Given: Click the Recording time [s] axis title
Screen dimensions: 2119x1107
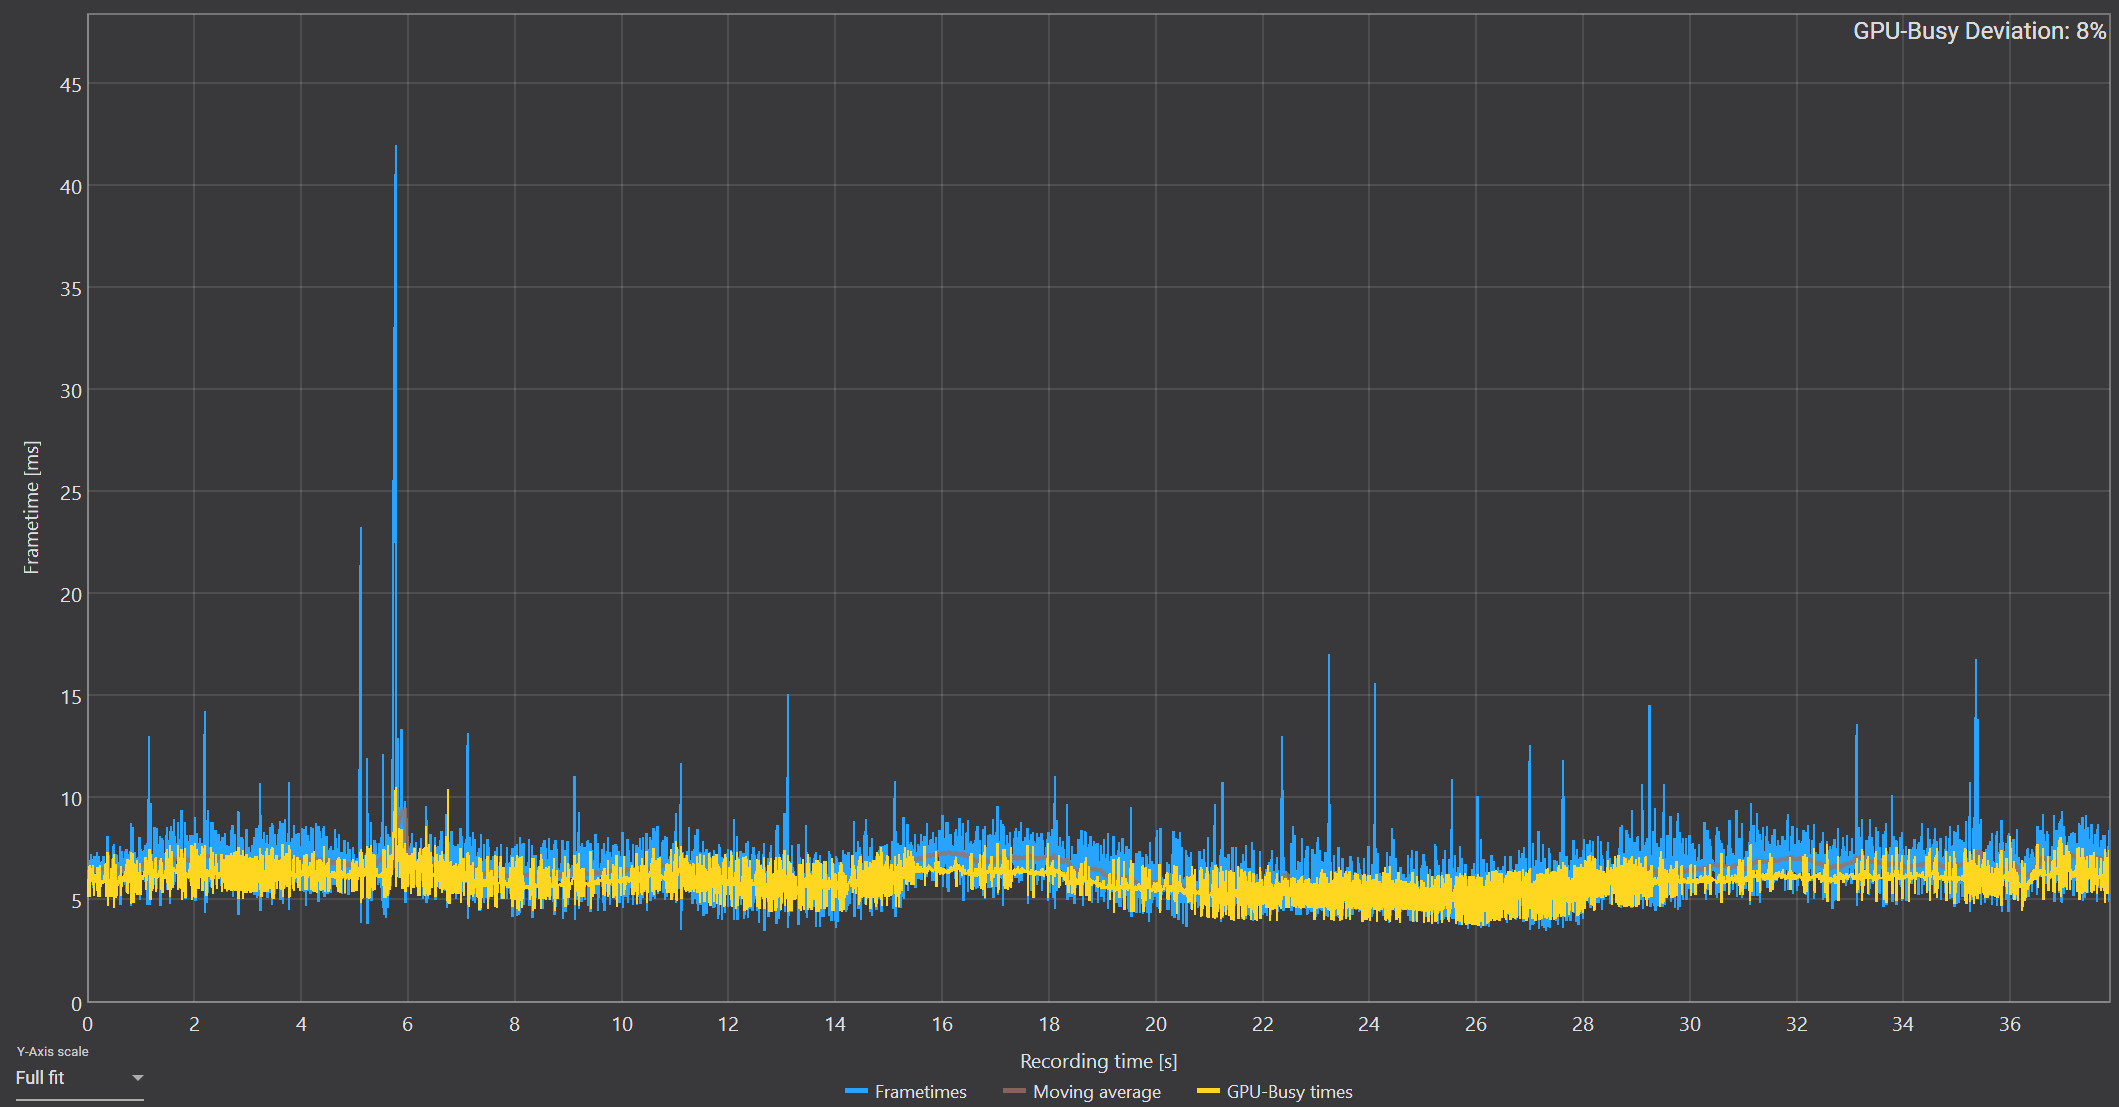Looking at the screenshot, I should 1098,1061.
